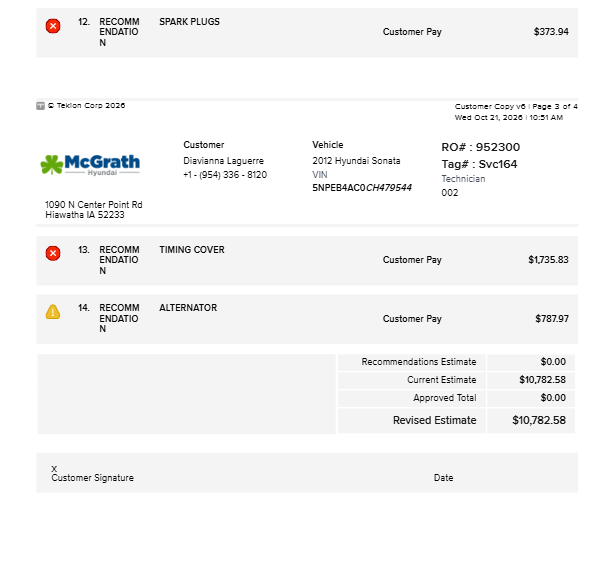Click the yellow warning icon for Alternator
Viewport: 594px width, 564px height.
[53, 312]
